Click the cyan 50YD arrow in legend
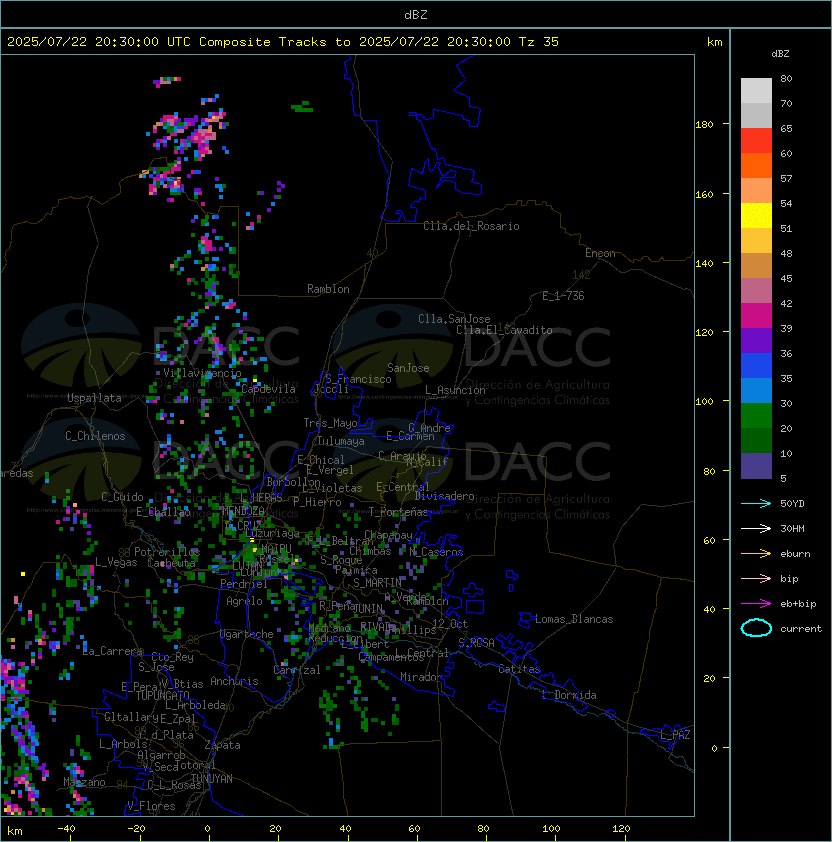The height and width of the screenshot is (842, 832). (756, 504)
